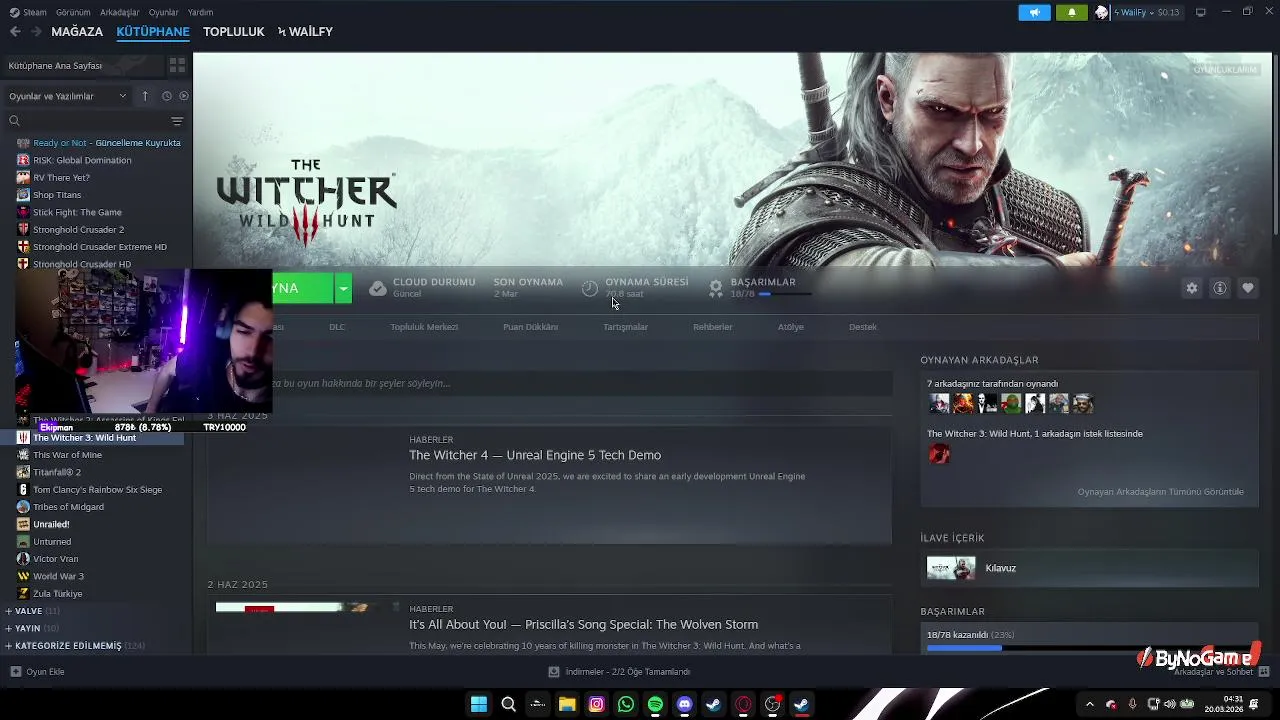Open Instagram from the taskbar
The width and height of the screenshot is (1280, 720).
coord(597,704)
